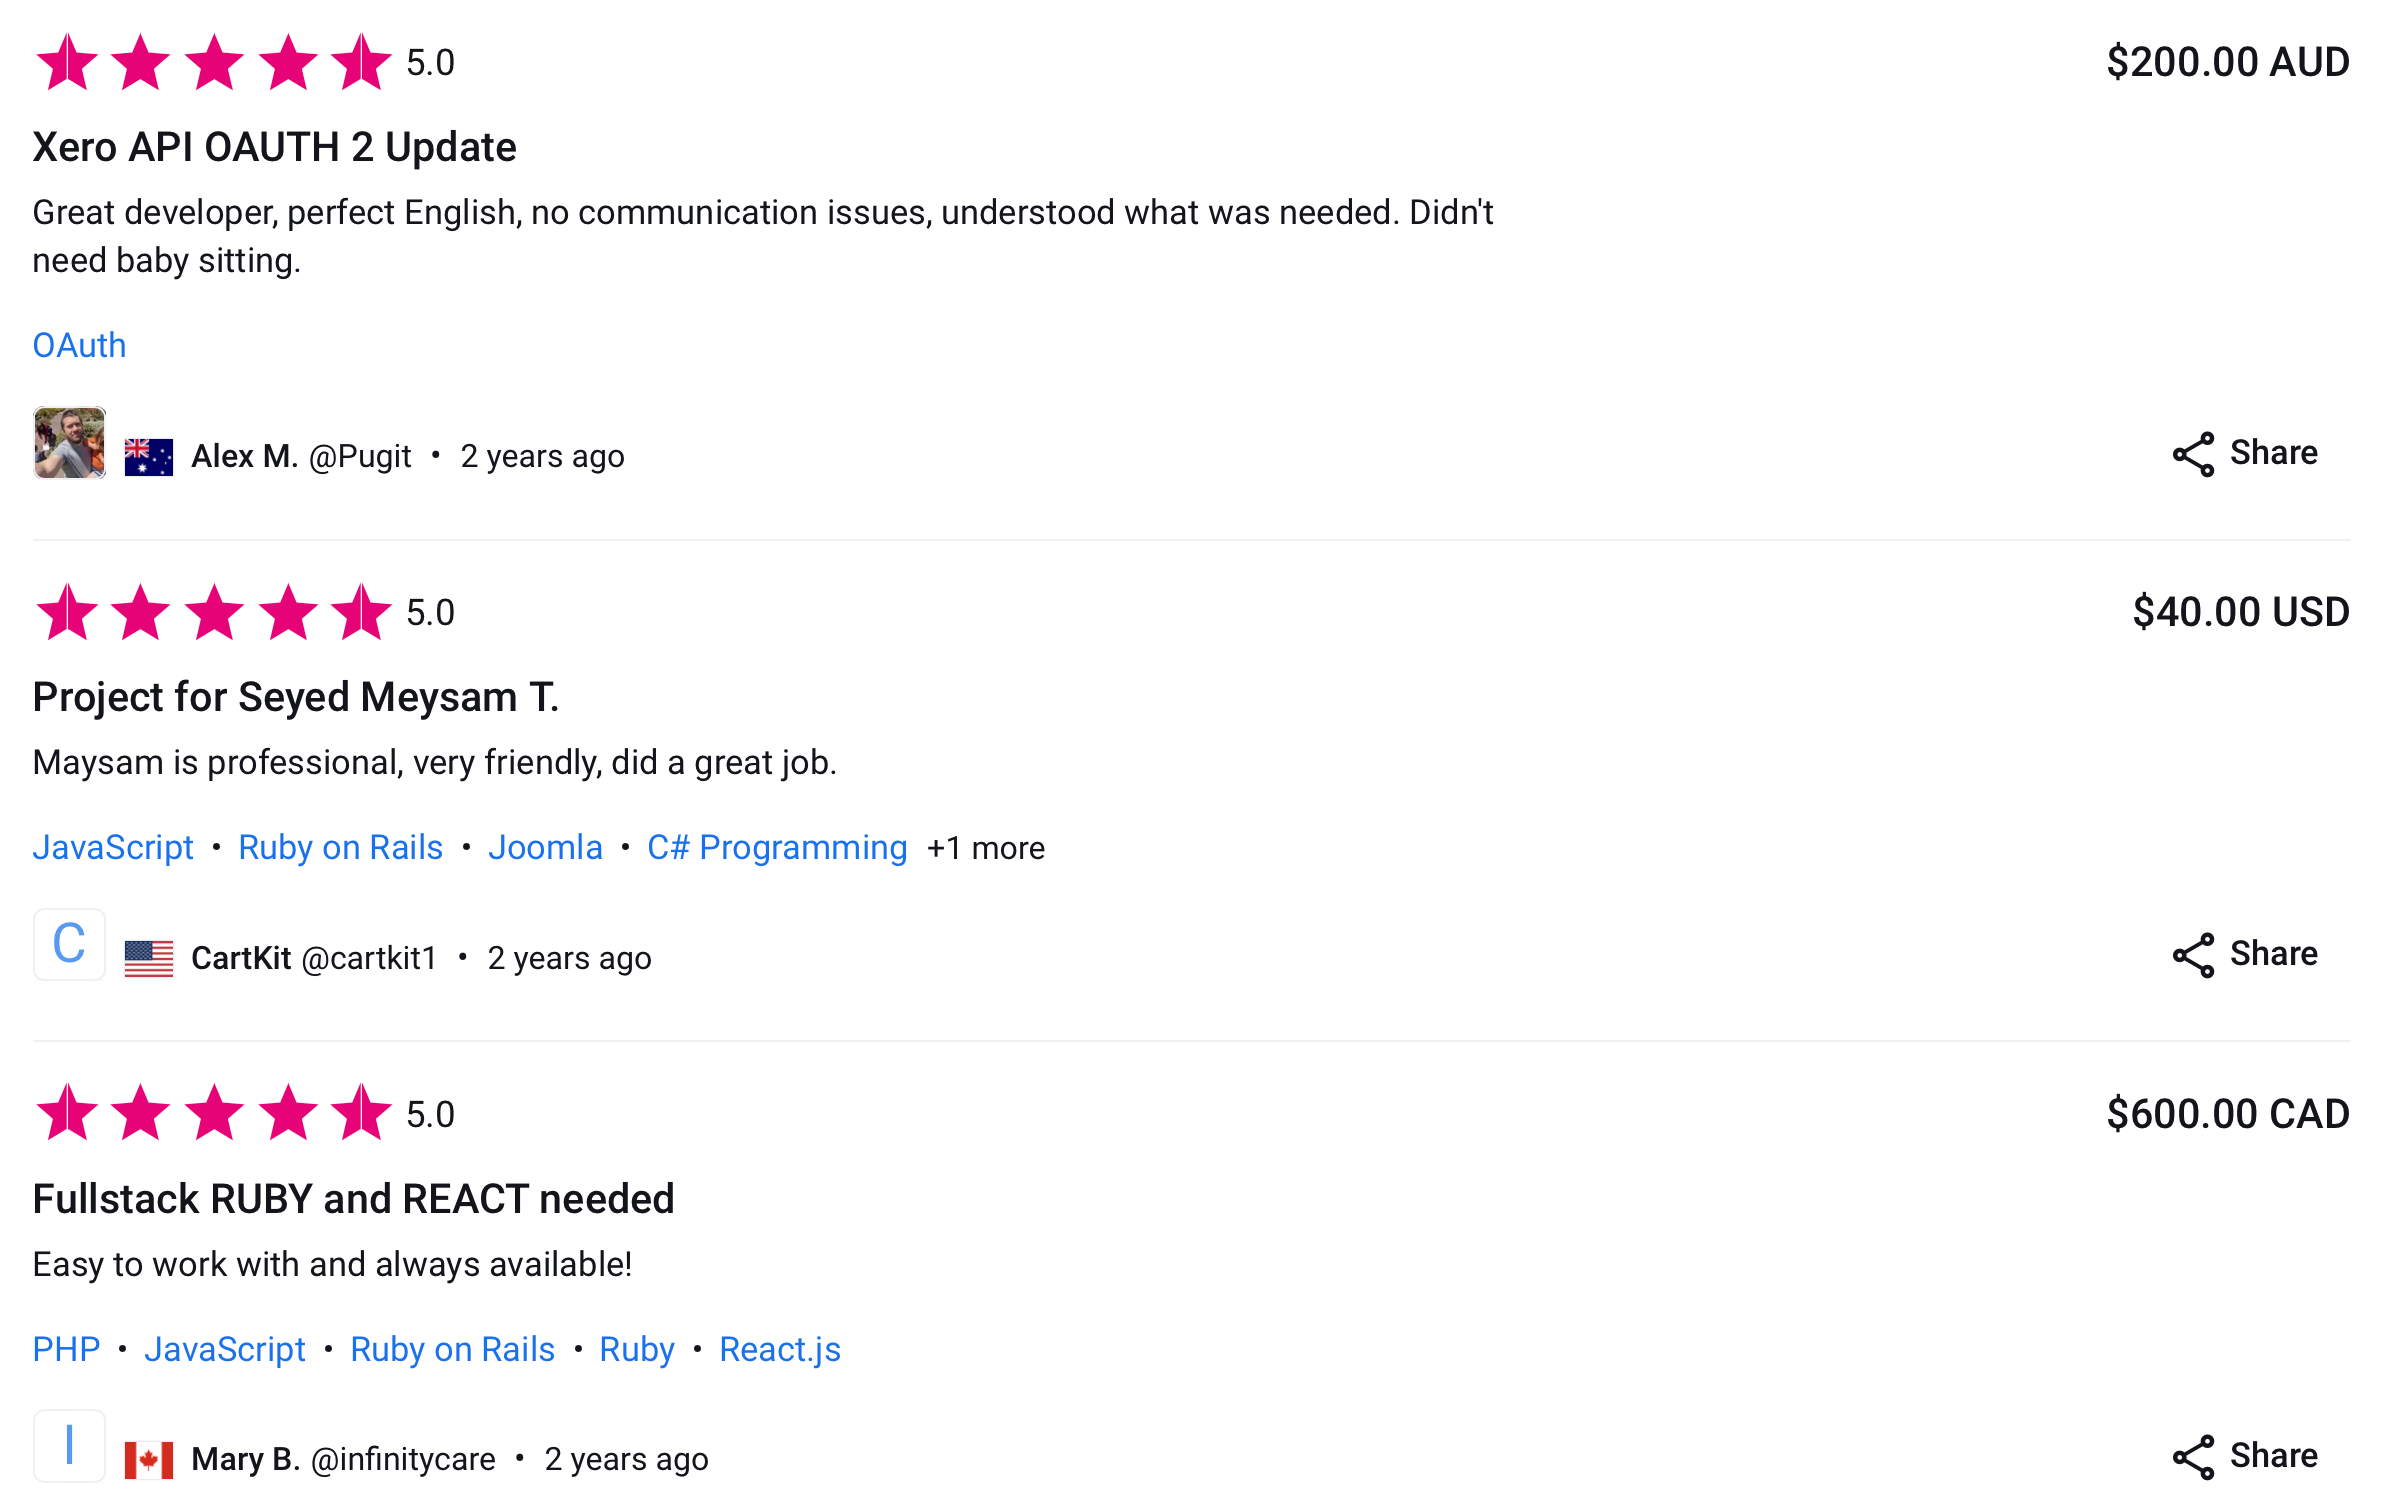Click the share icon on Mary B.'s review
2386x1512 pixels.
pos(2192,1458)
